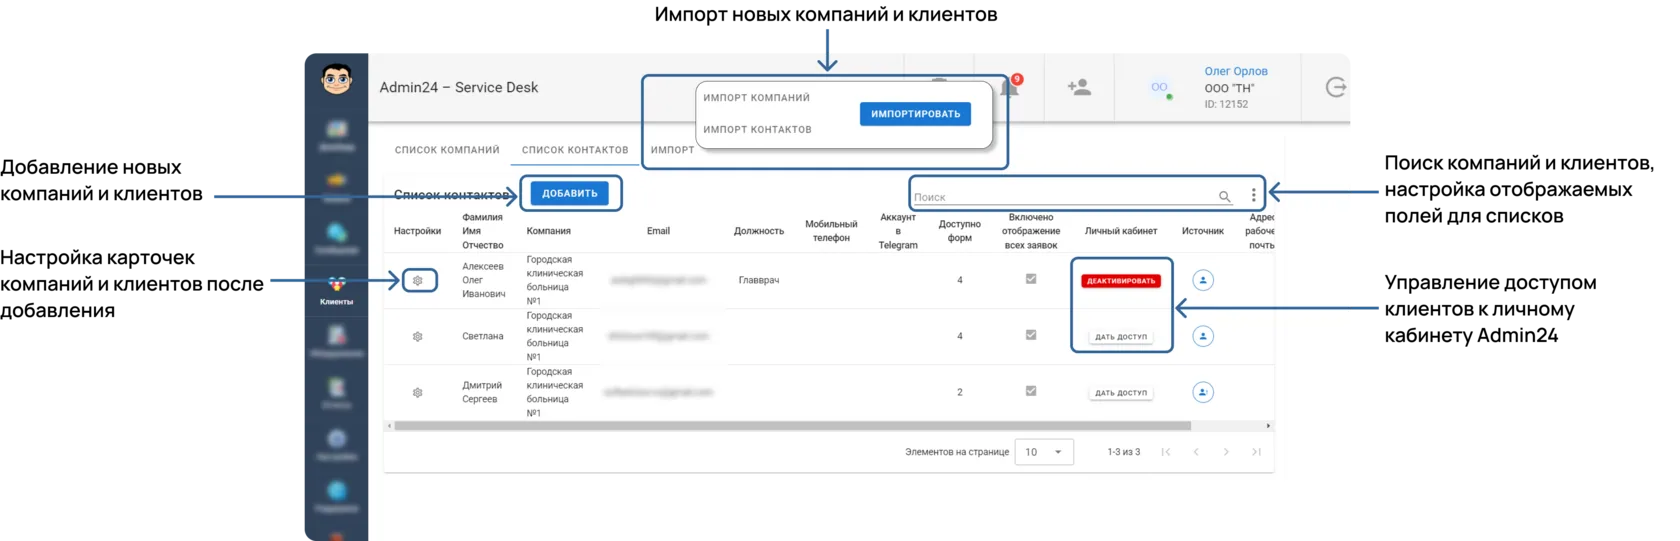The image size is (1680, 541).
Task: Open the items-per-page dropdown showing 10
Action: click(1044, 452)
